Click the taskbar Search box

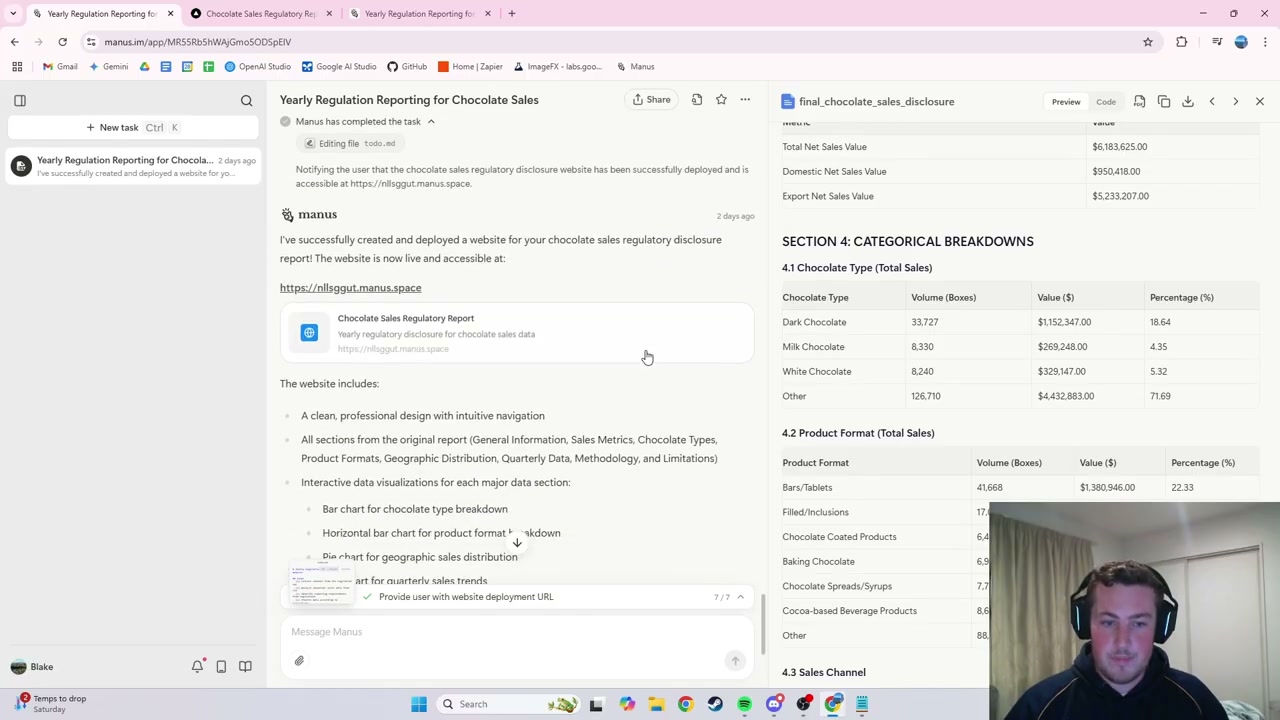pyautogui.click(x=508, y=704)
